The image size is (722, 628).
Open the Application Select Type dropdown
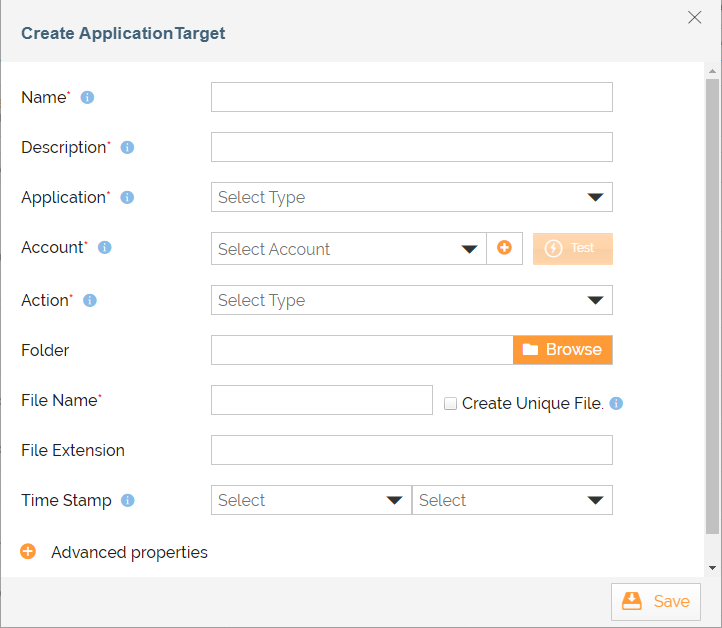point(412,197)
